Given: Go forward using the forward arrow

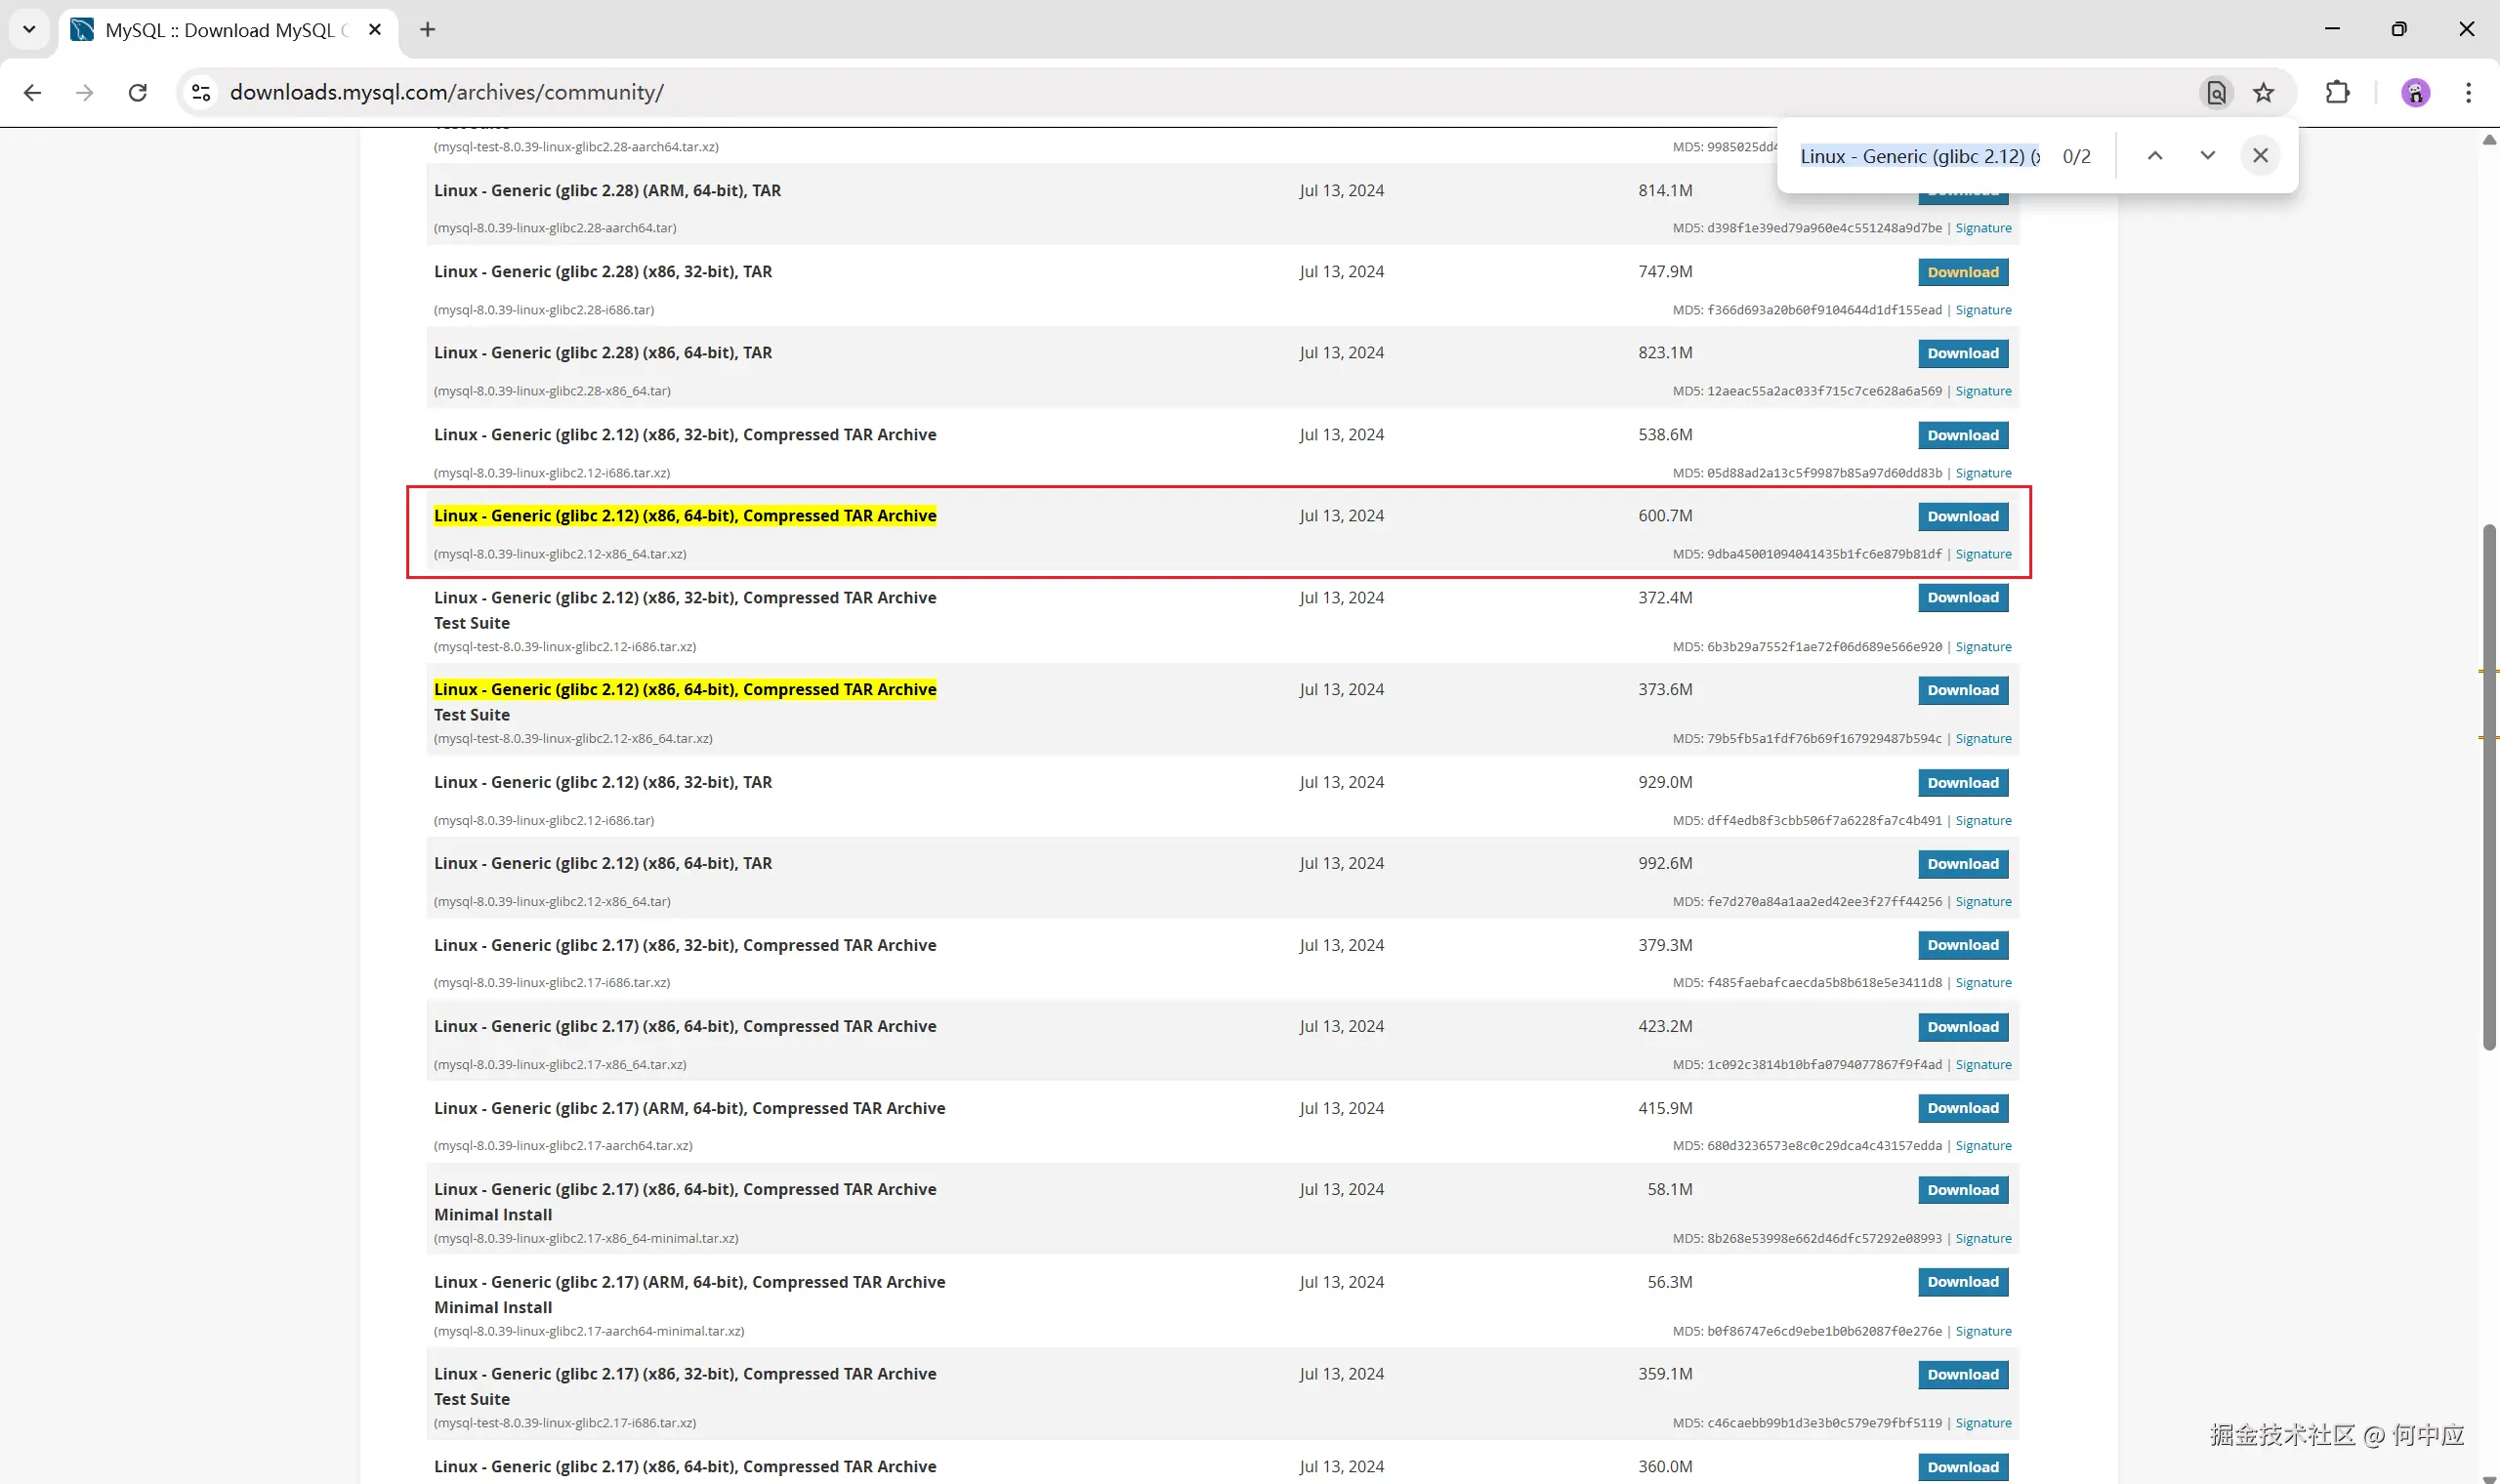Looking at the screenshot, I should pyautogui.click(x=85, y=93).
